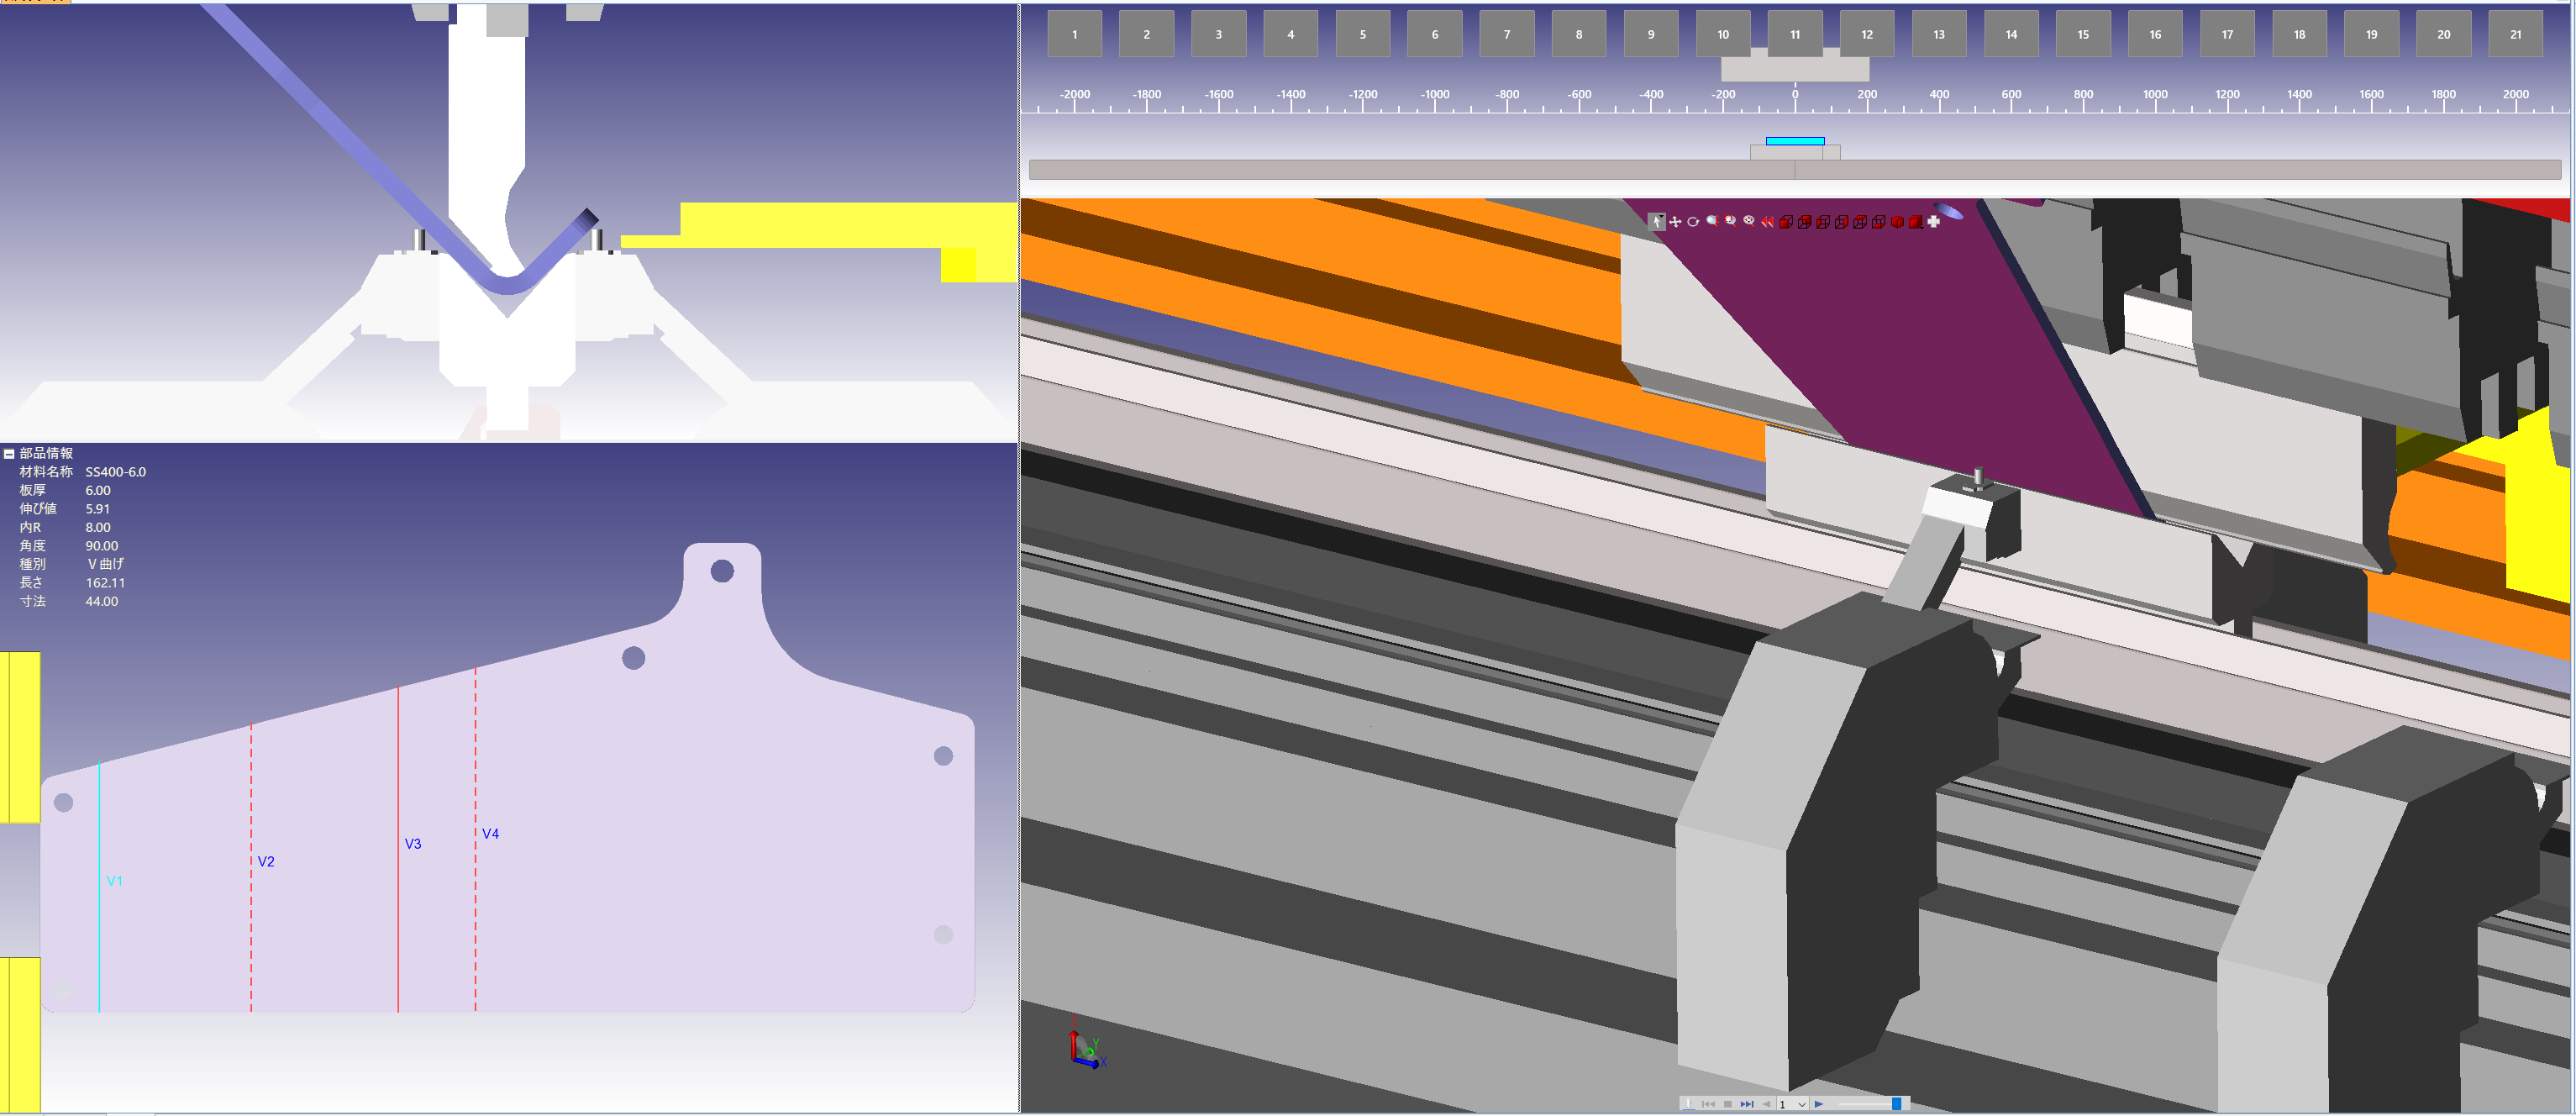Image resolution: width=2576 pixels, height=1116 pixels.
Task: Activate the rotate view tool
Action: 1694,222
